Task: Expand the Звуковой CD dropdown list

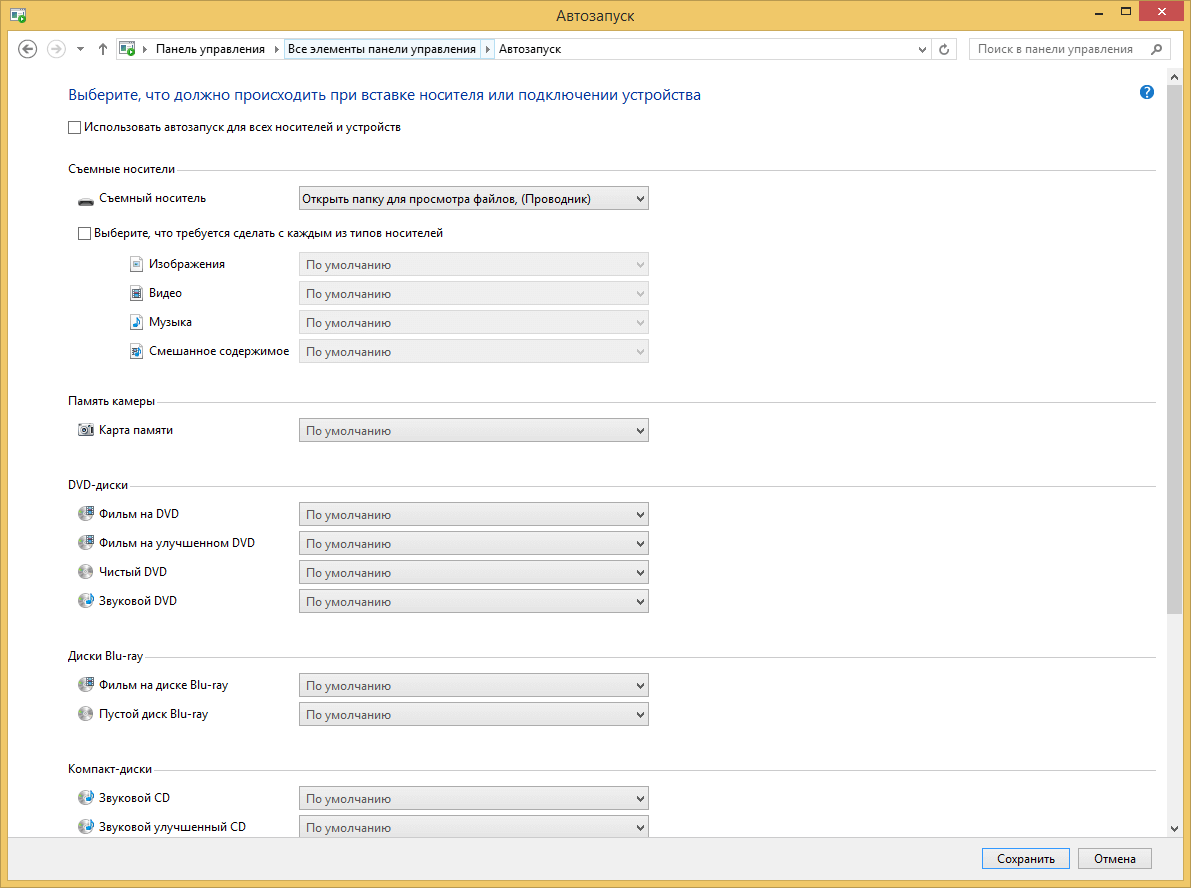Action: pos(473,799)
